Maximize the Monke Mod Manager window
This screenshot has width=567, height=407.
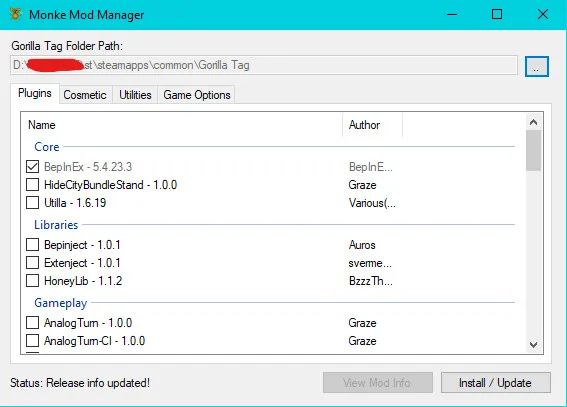(497, 14)
